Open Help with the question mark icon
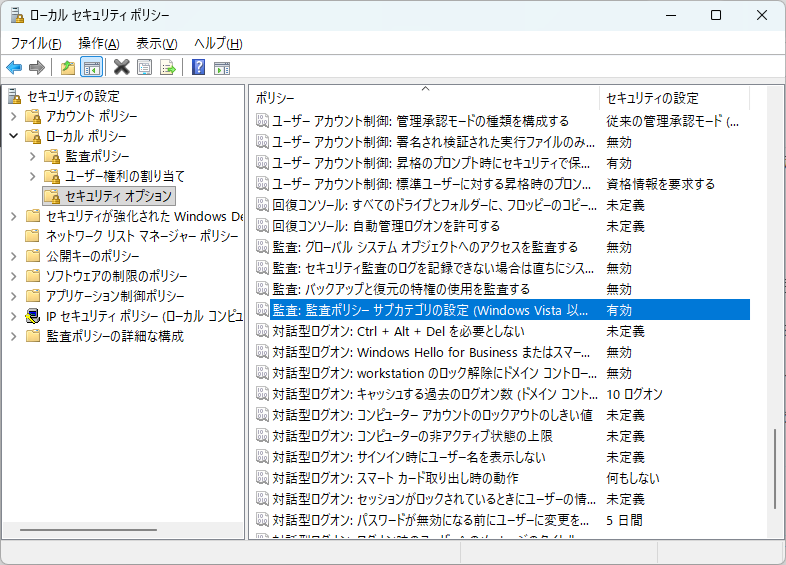 198,67
